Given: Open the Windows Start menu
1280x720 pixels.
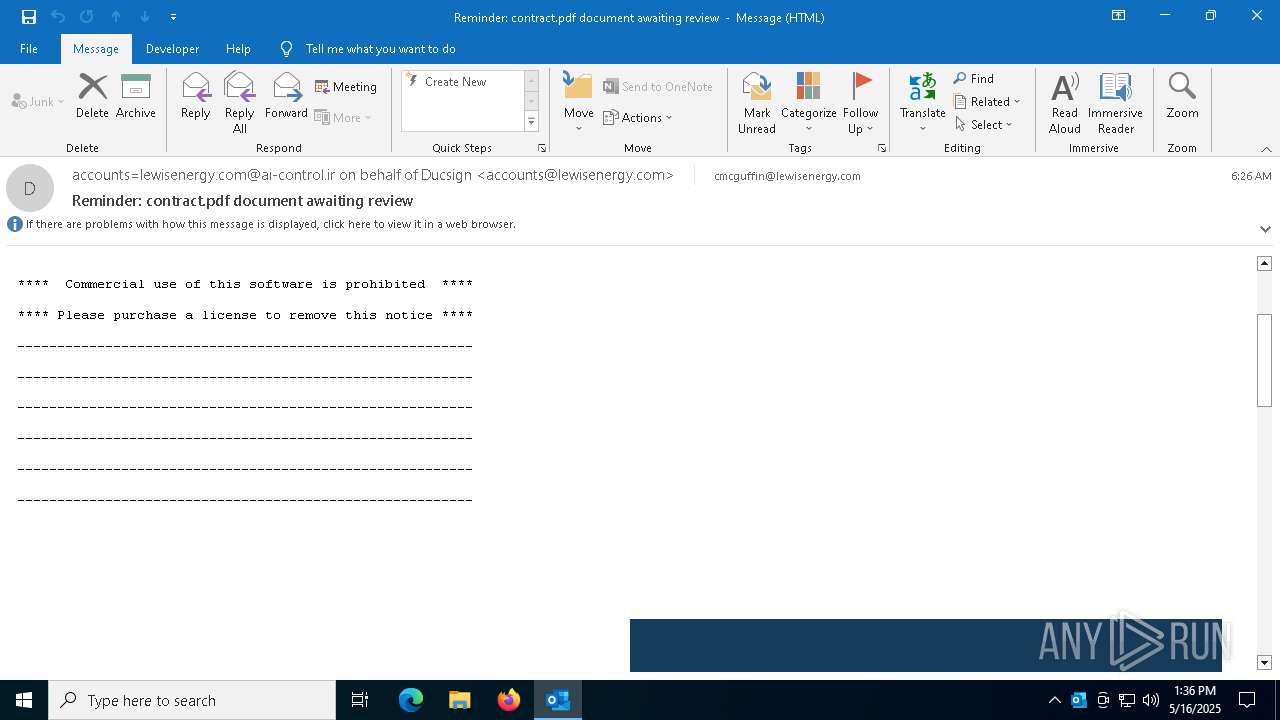Looking at the screenshot, I should [24, 700].
